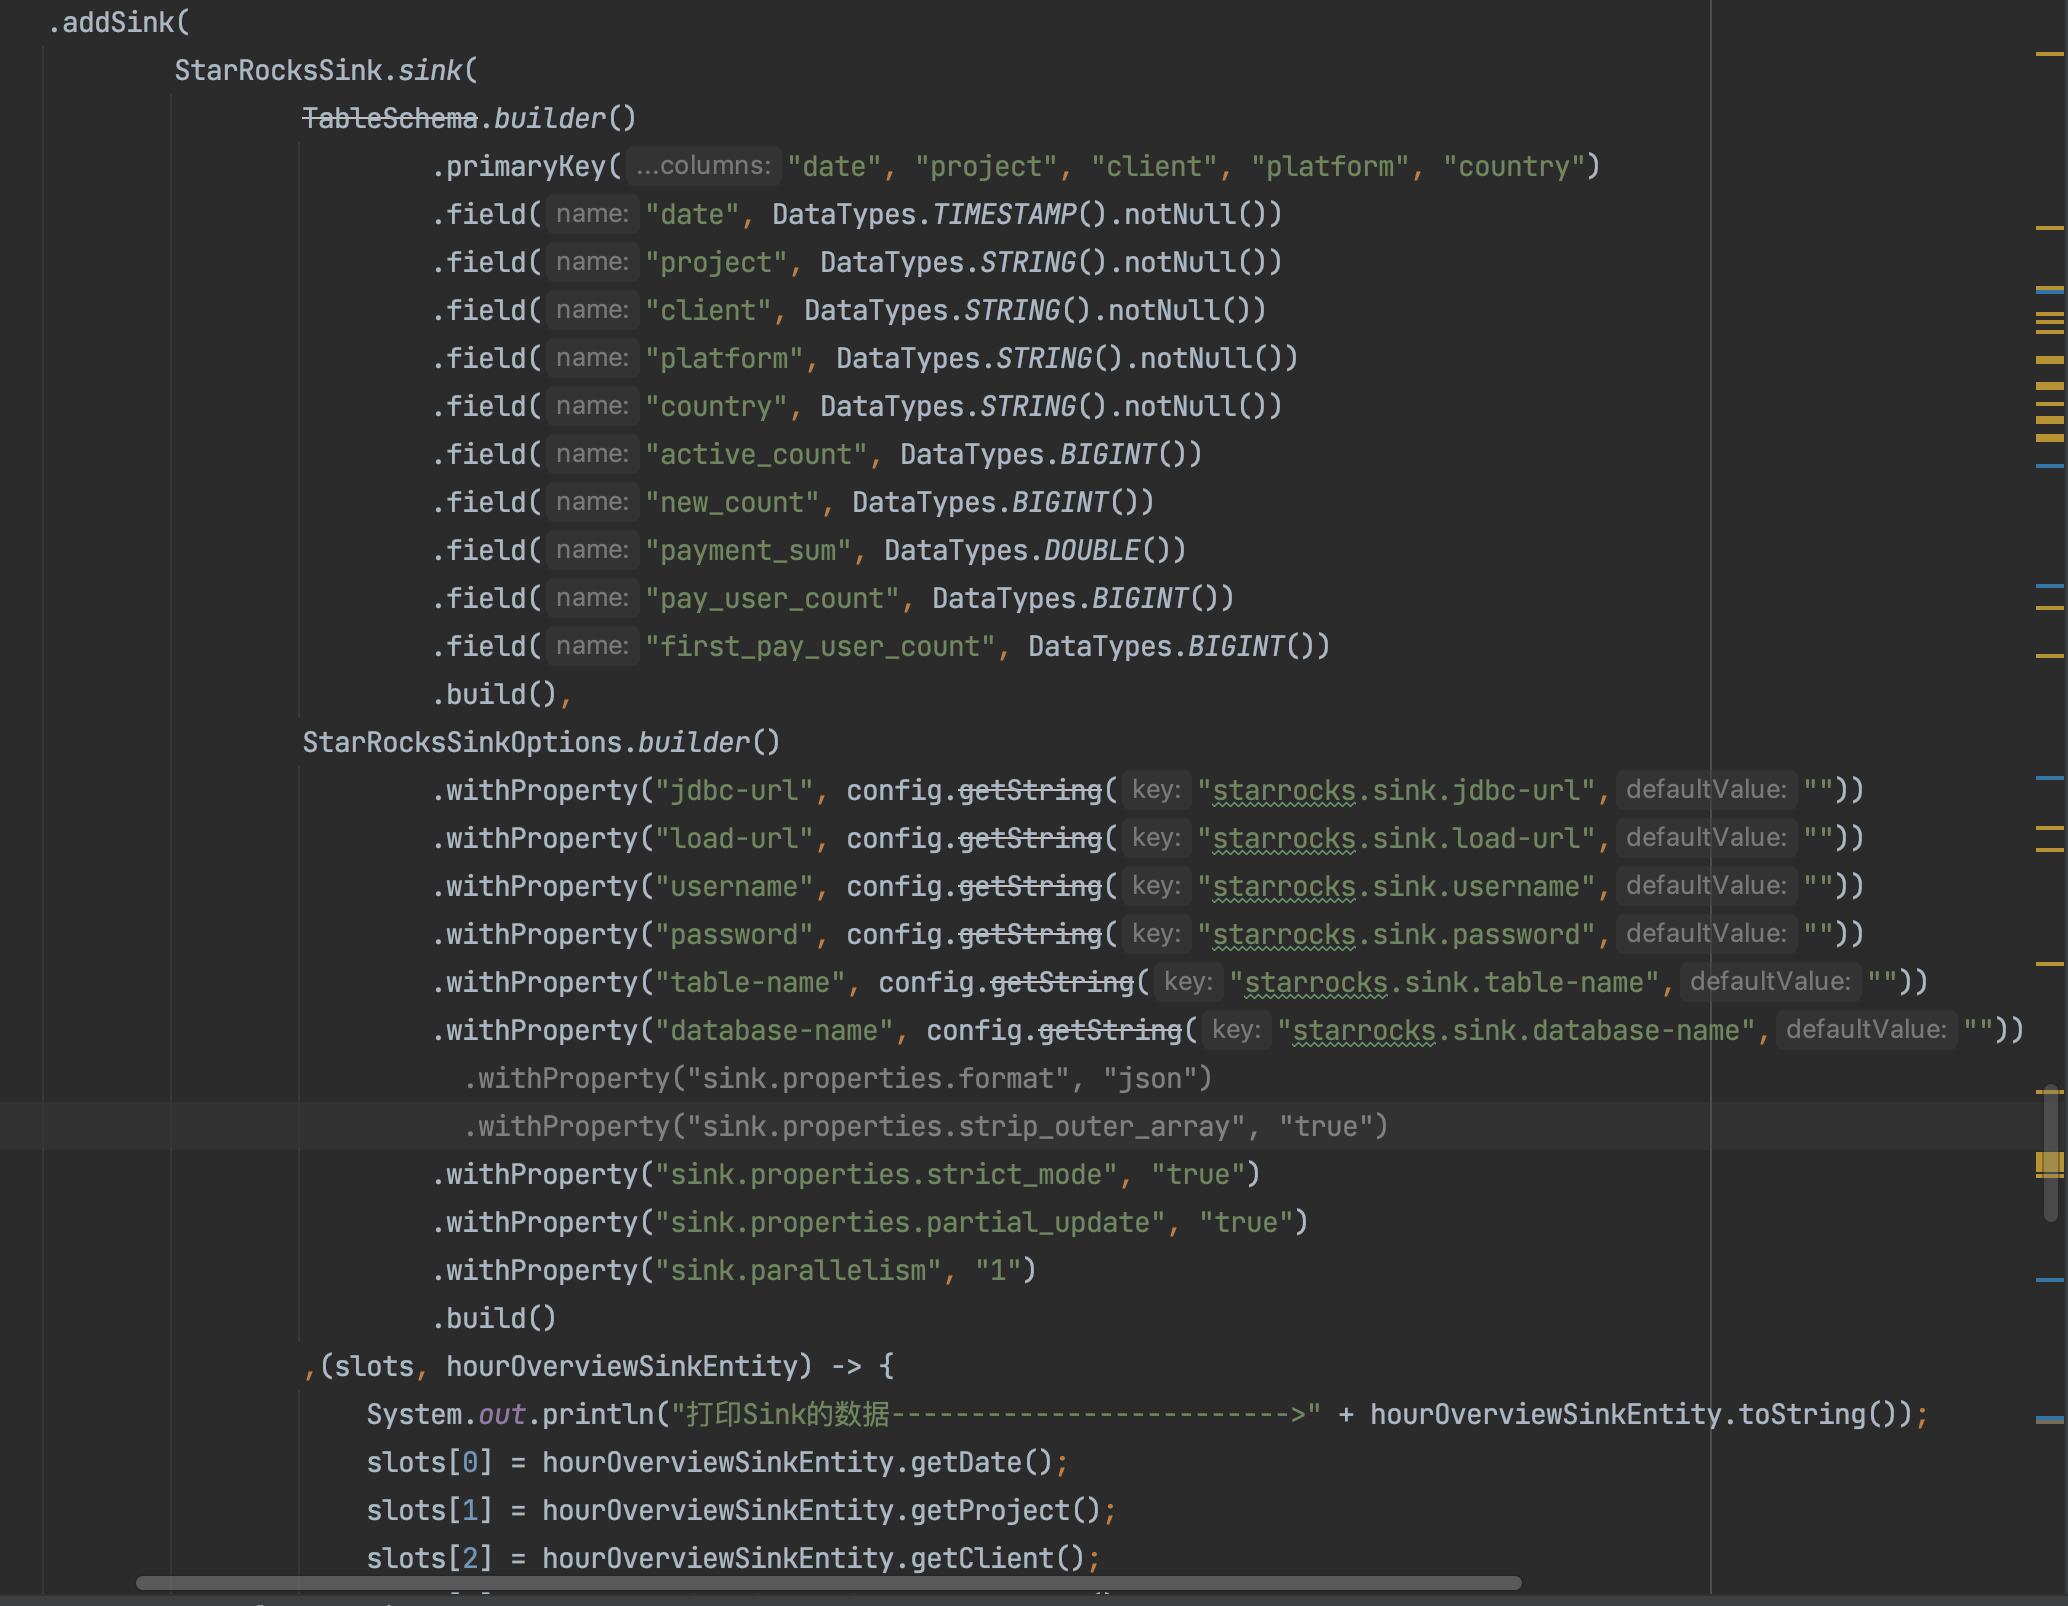The width and height of the screenshot is (2068, 1606).
Task: Click the '...columns:' inlay hint
Action: [704, 166]
